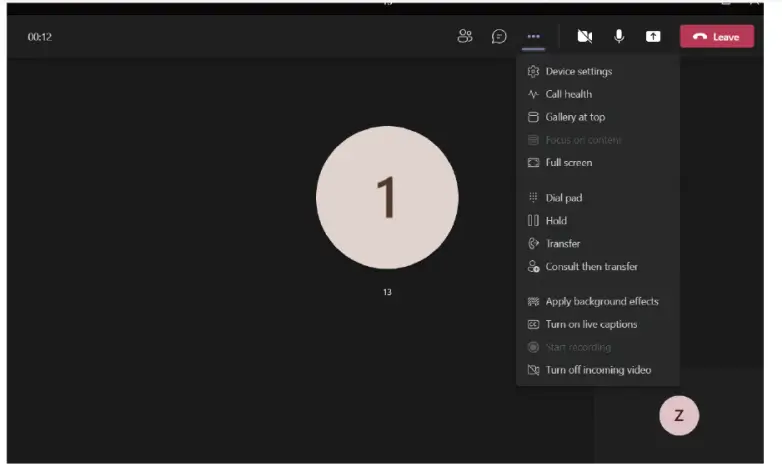Image resolution: width=782 pixels, height=471 pixels.
Task: Click the incoming video off icon
Action: point(533,370)
